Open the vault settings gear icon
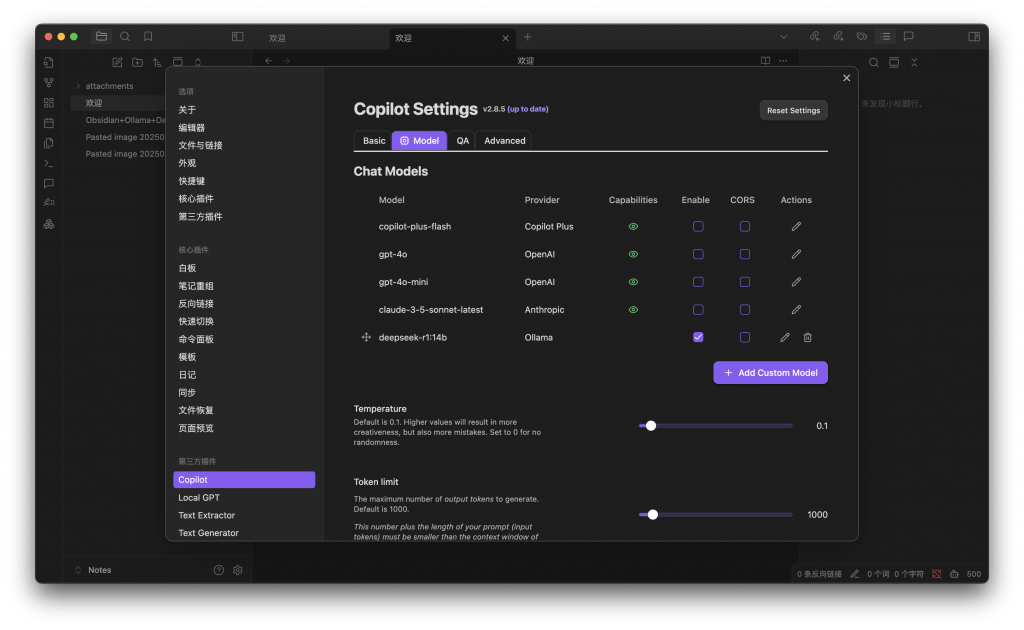 [238, 570]
